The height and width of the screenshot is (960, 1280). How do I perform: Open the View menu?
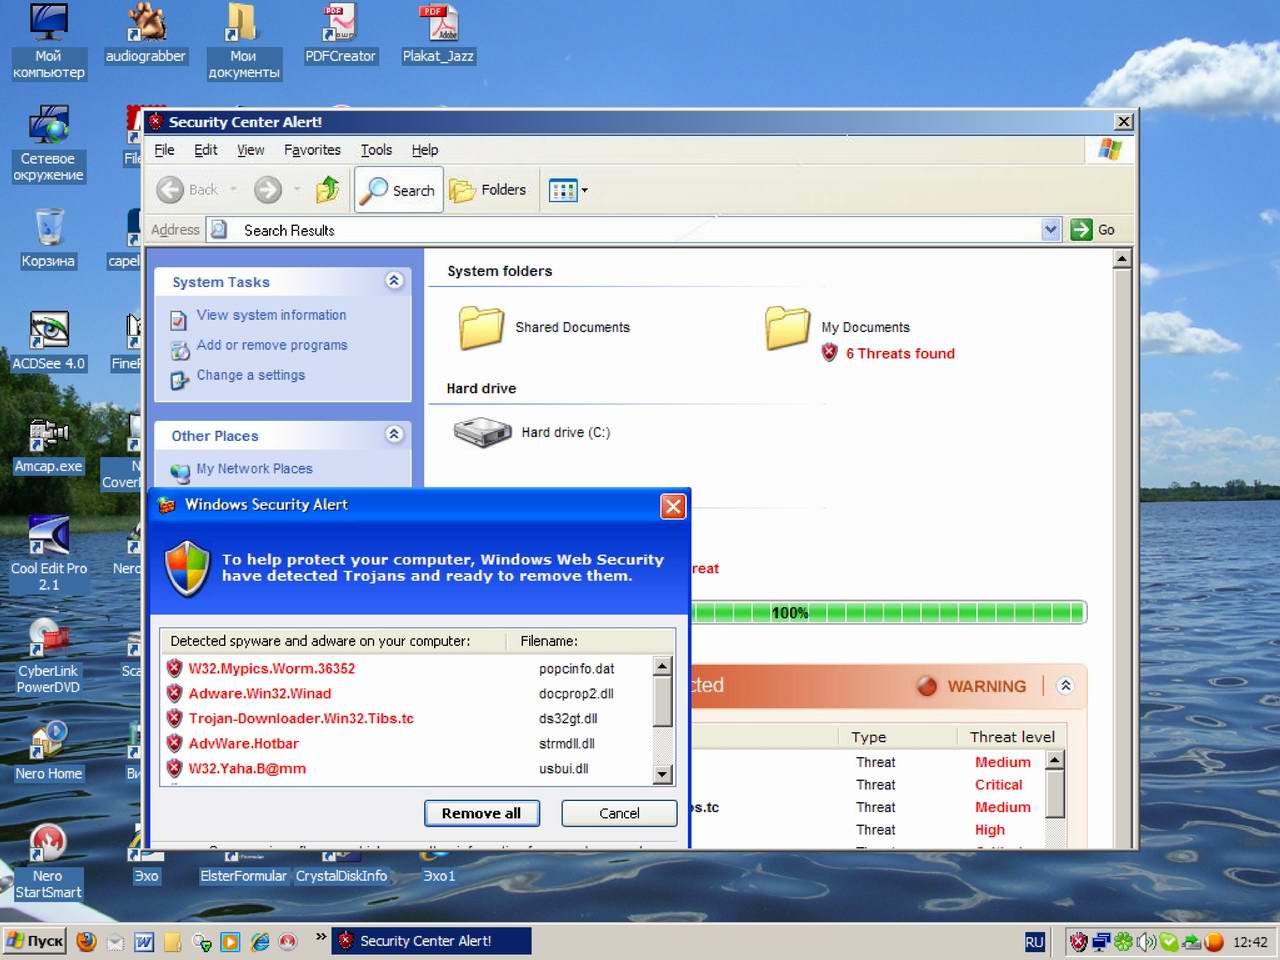[x=250, y=150]
